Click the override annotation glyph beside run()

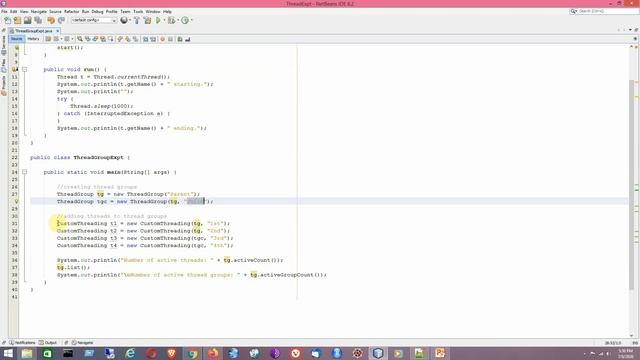coord(16,69)
